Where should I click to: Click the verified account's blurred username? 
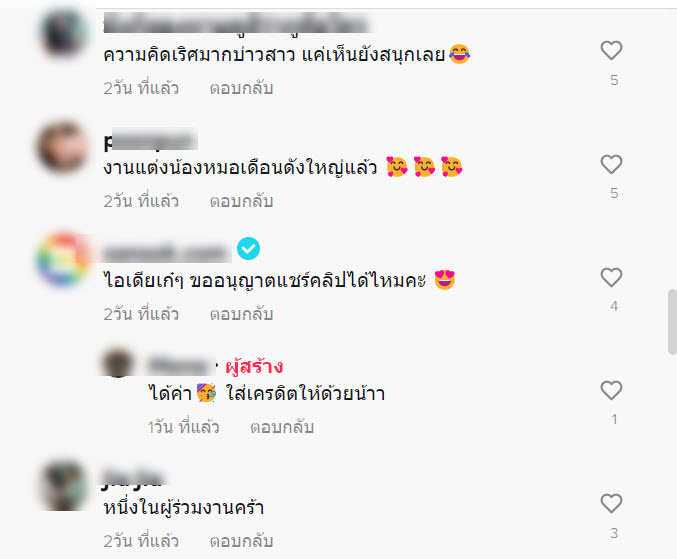pos(167,252)
